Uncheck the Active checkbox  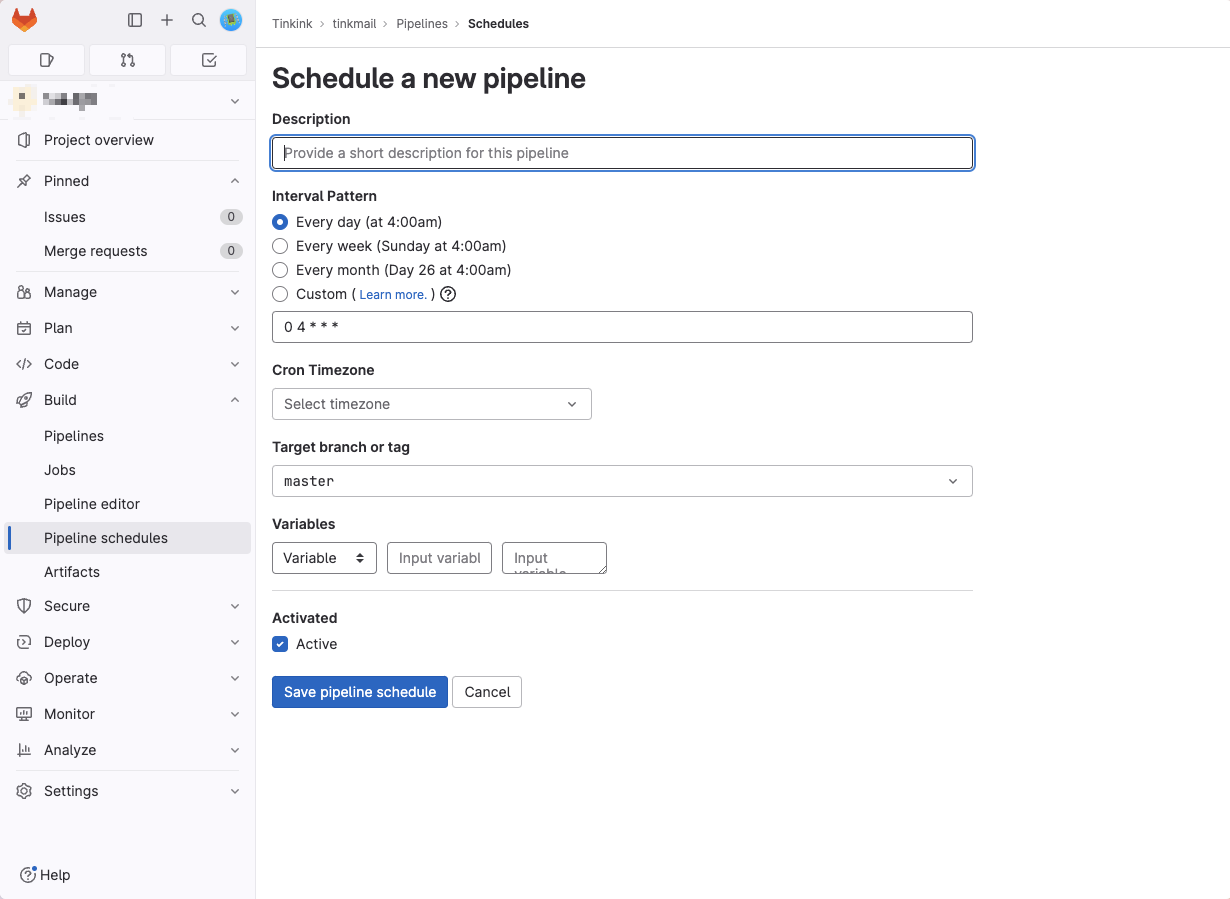coord(280,644)
